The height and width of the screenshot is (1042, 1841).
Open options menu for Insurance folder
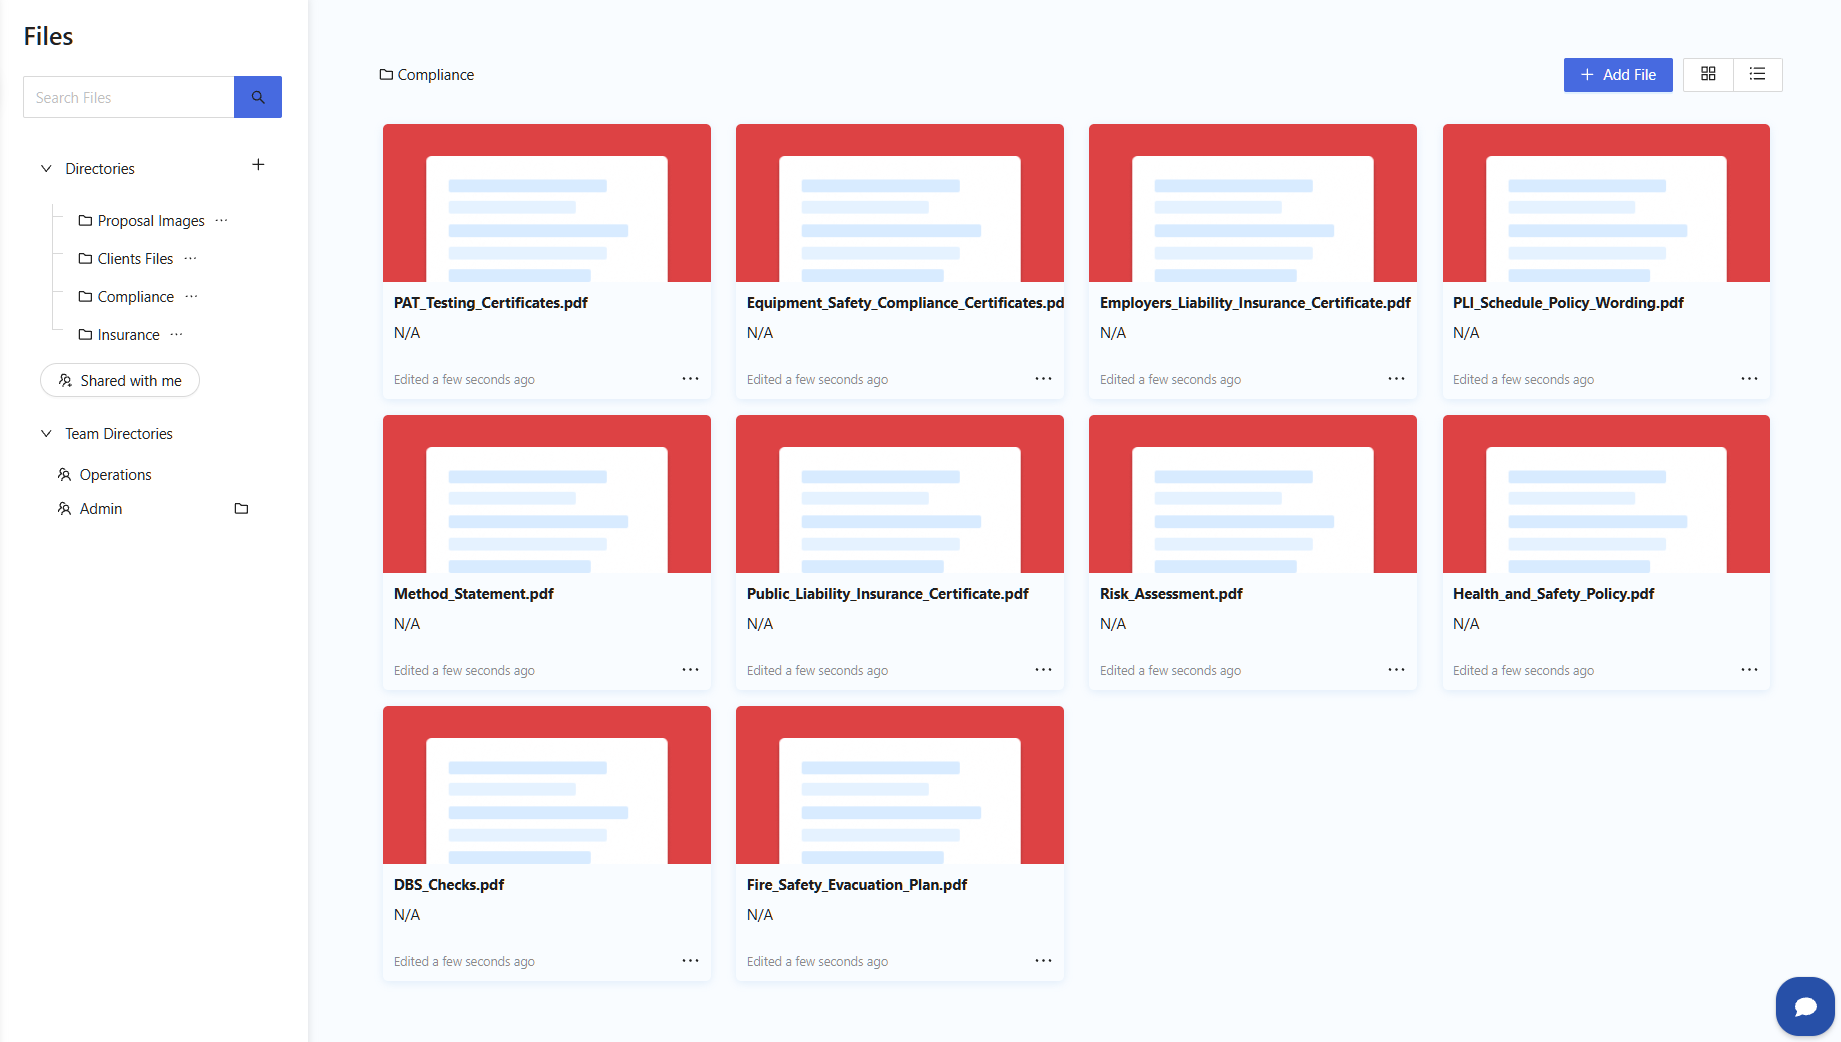(177, 334)
